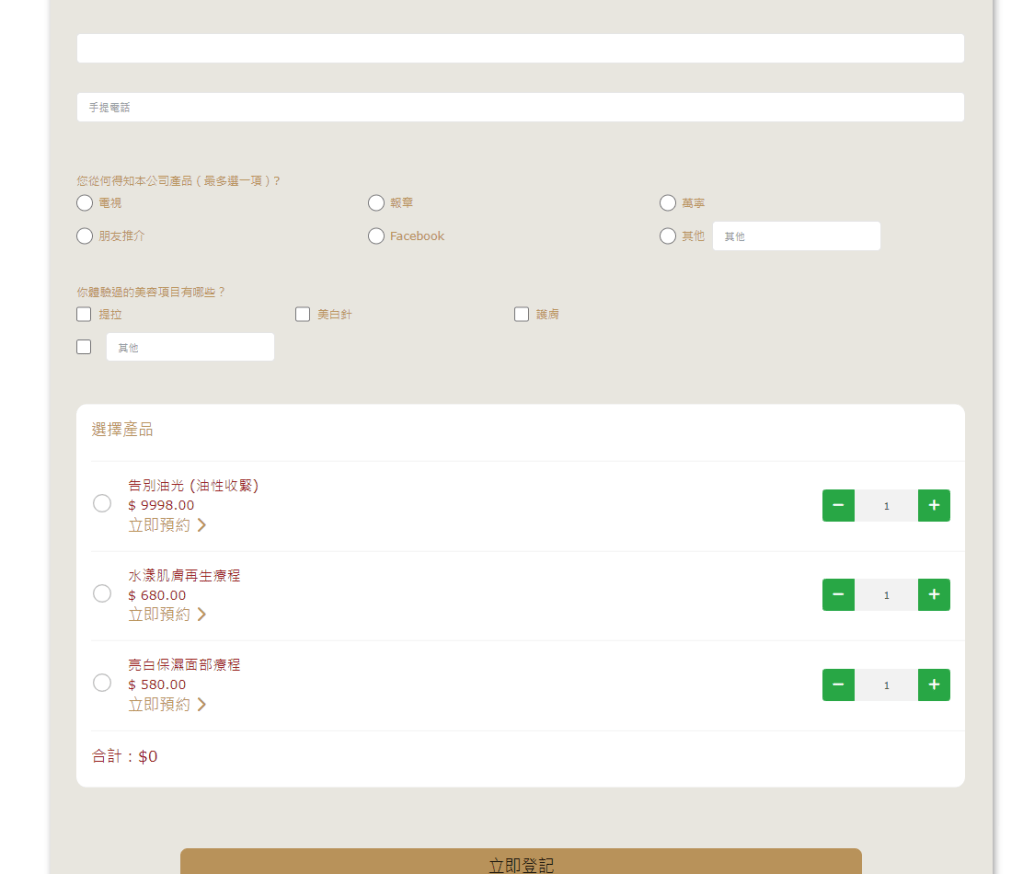1023x874 pixels.
Task: Check the 美白針 checkbox
Action: pyautogui.click(x=303, y=314)
